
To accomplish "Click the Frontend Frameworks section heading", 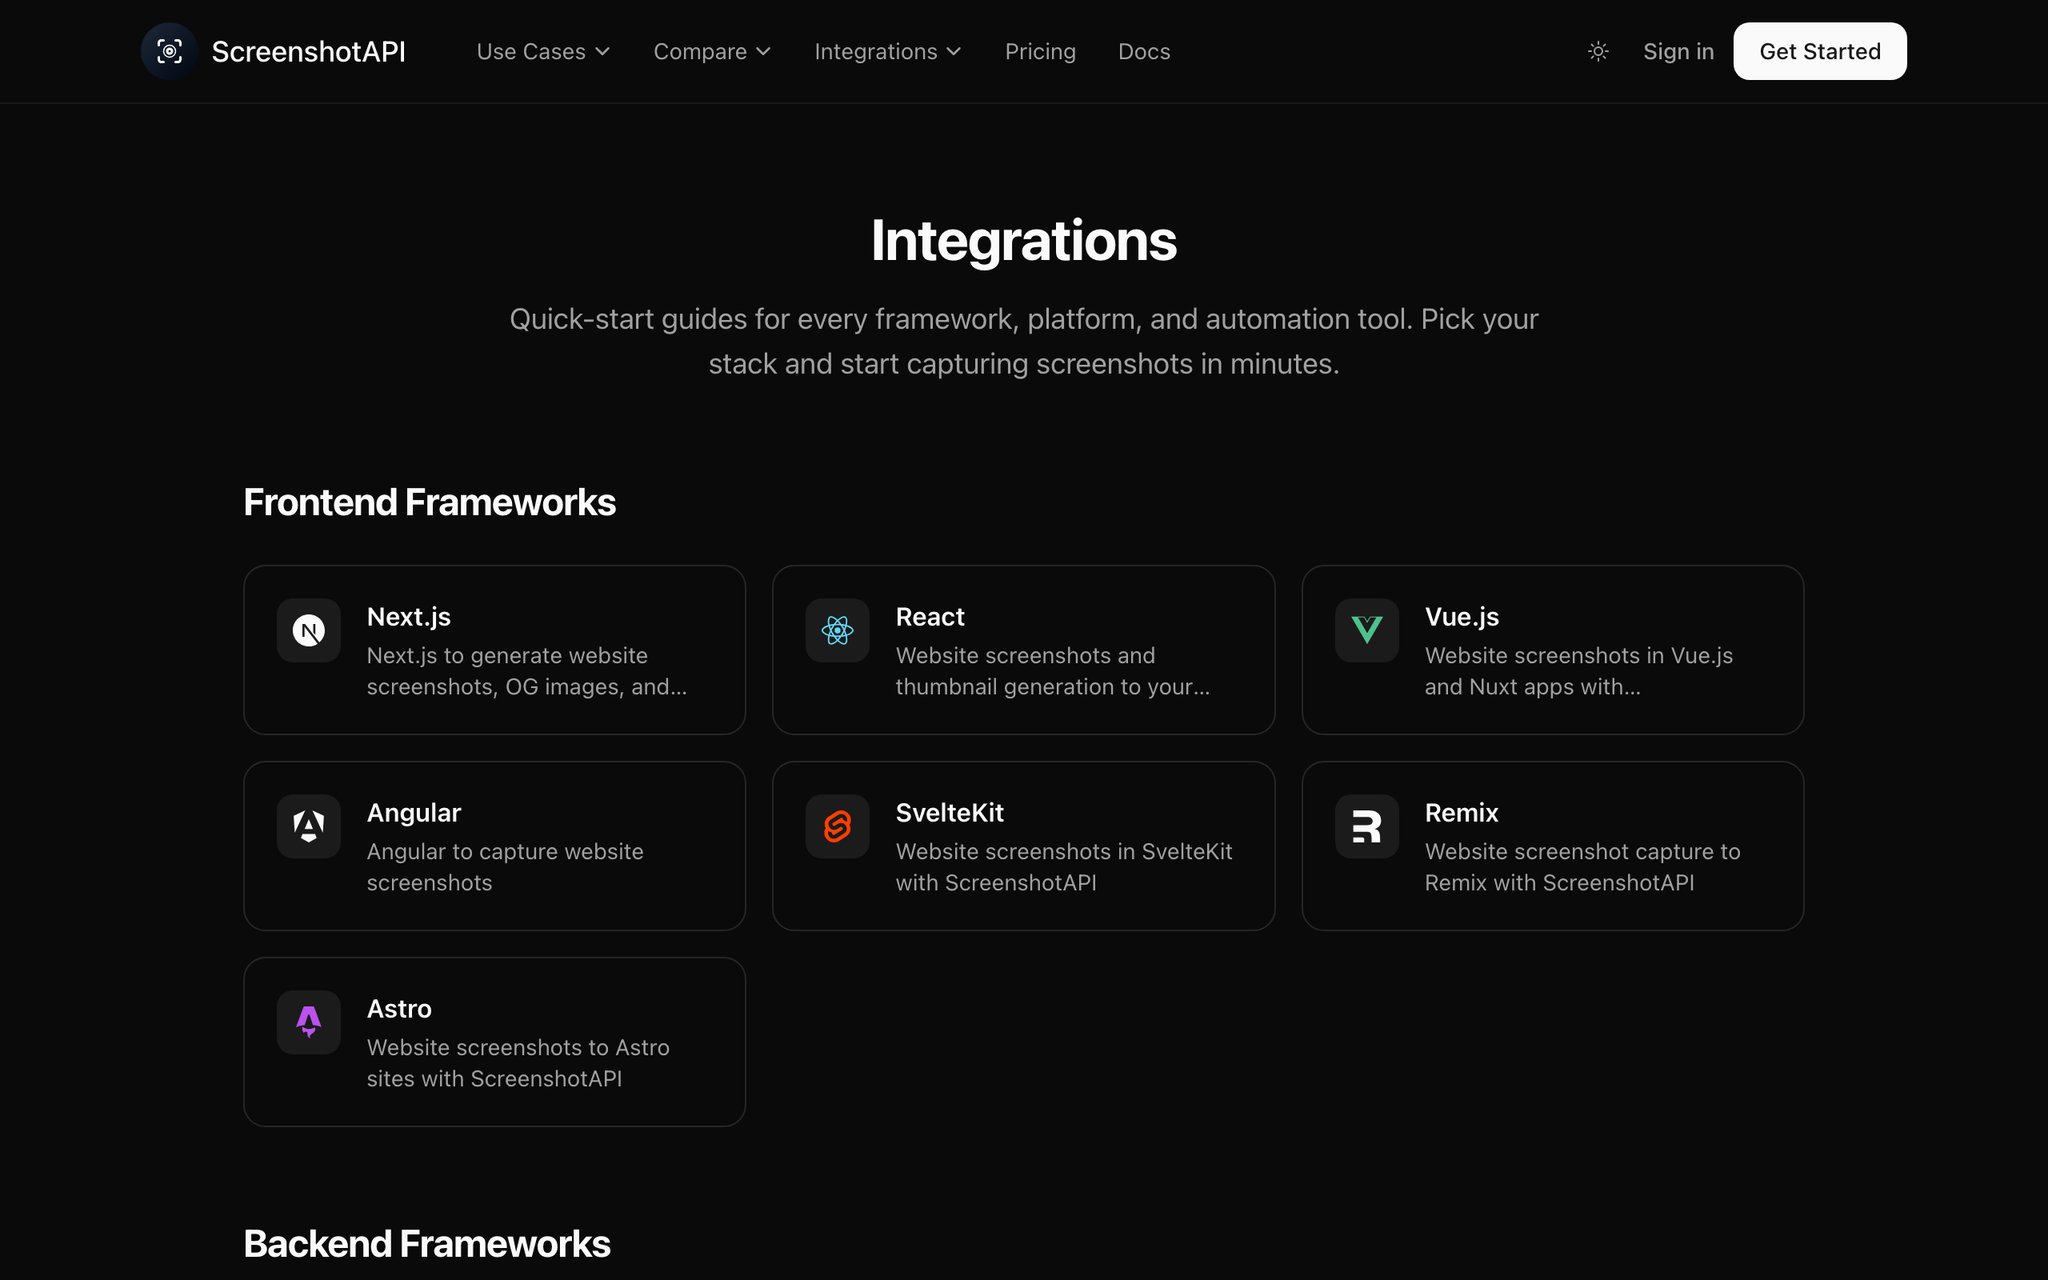I will tap(430, 502).
